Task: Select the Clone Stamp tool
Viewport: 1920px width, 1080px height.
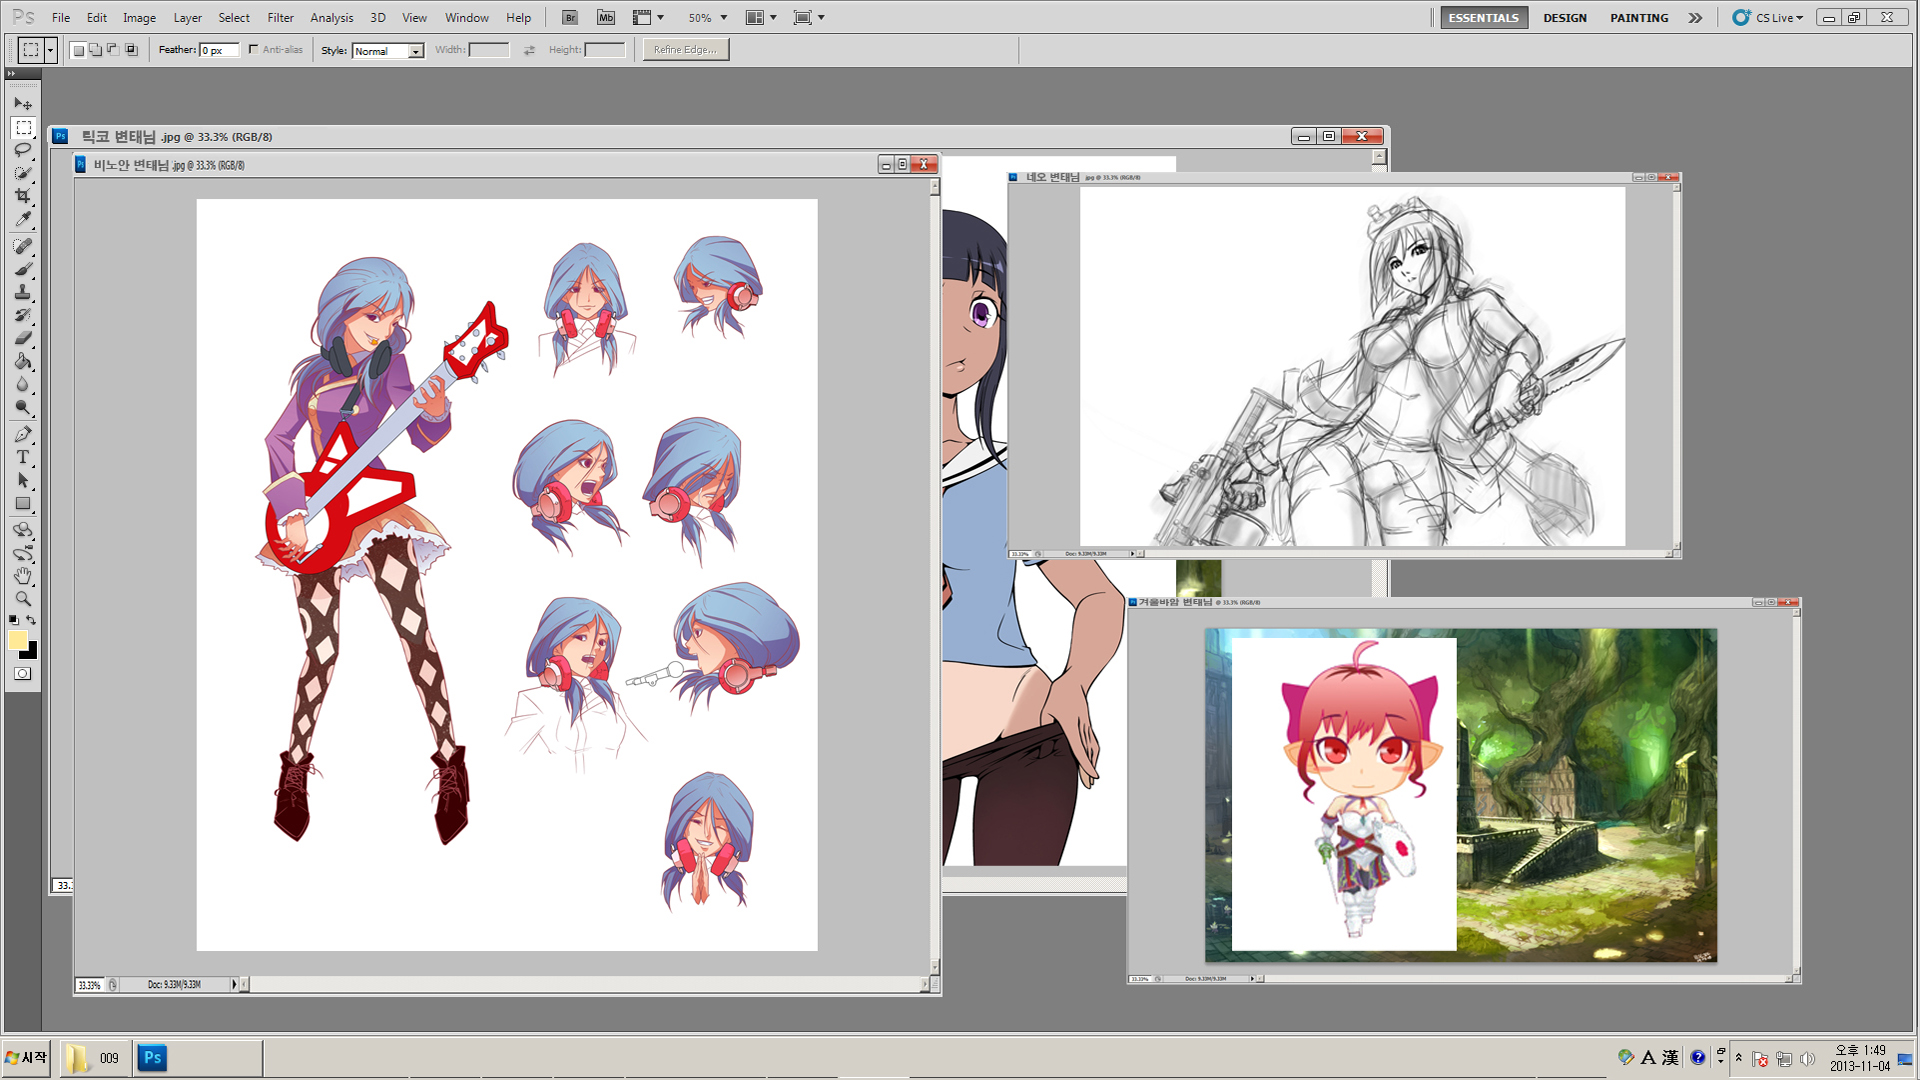Action: point(23,292)
